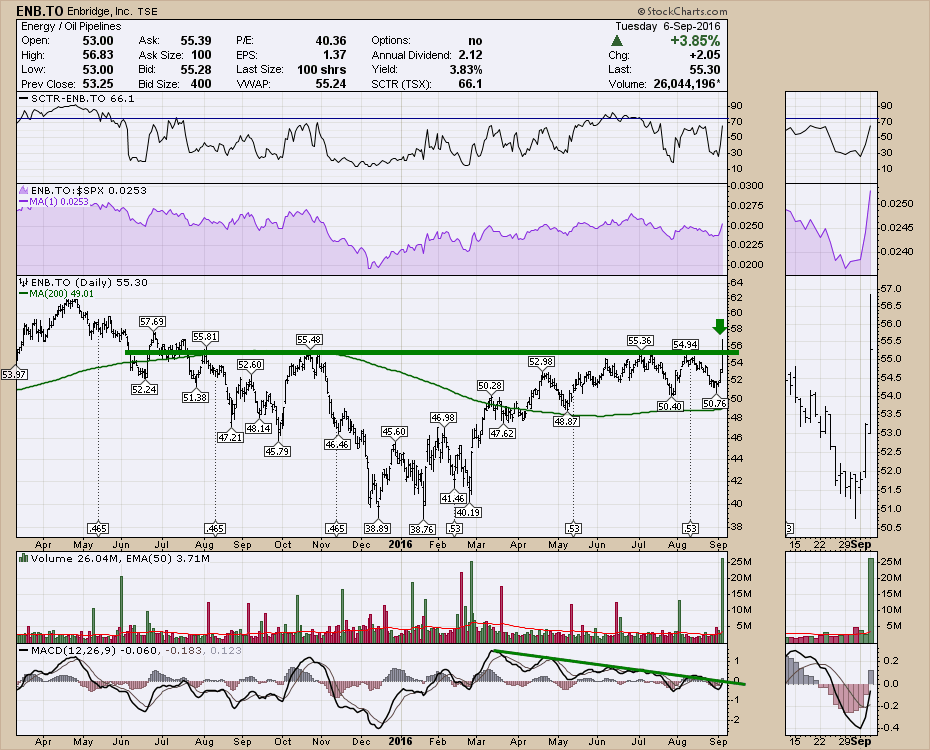
Task: Click the 55.81 price peak label
Action: [205, 336]
